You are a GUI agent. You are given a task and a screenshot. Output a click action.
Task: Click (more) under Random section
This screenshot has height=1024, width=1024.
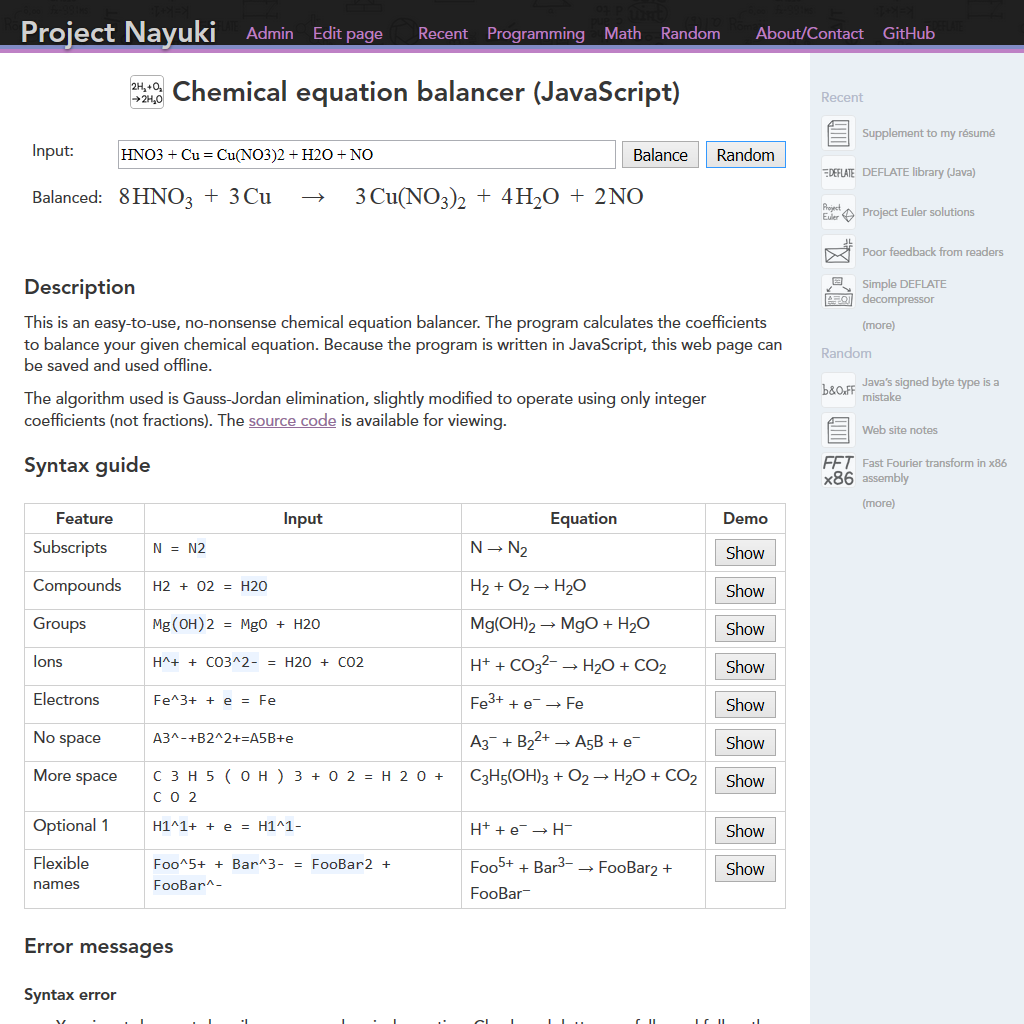point(878,504)
